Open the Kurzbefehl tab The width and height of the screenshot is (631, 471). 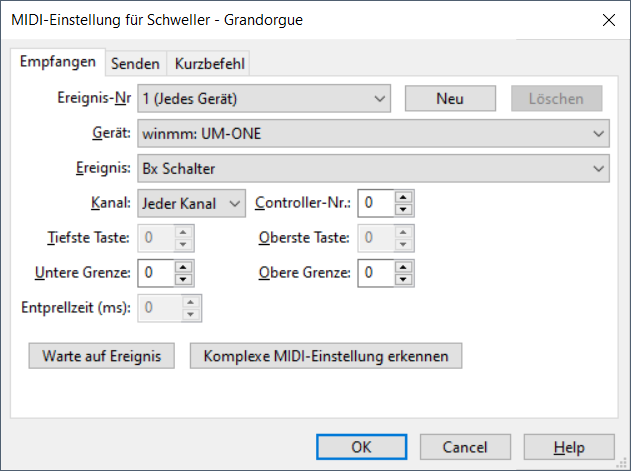[x=207, y=64]
